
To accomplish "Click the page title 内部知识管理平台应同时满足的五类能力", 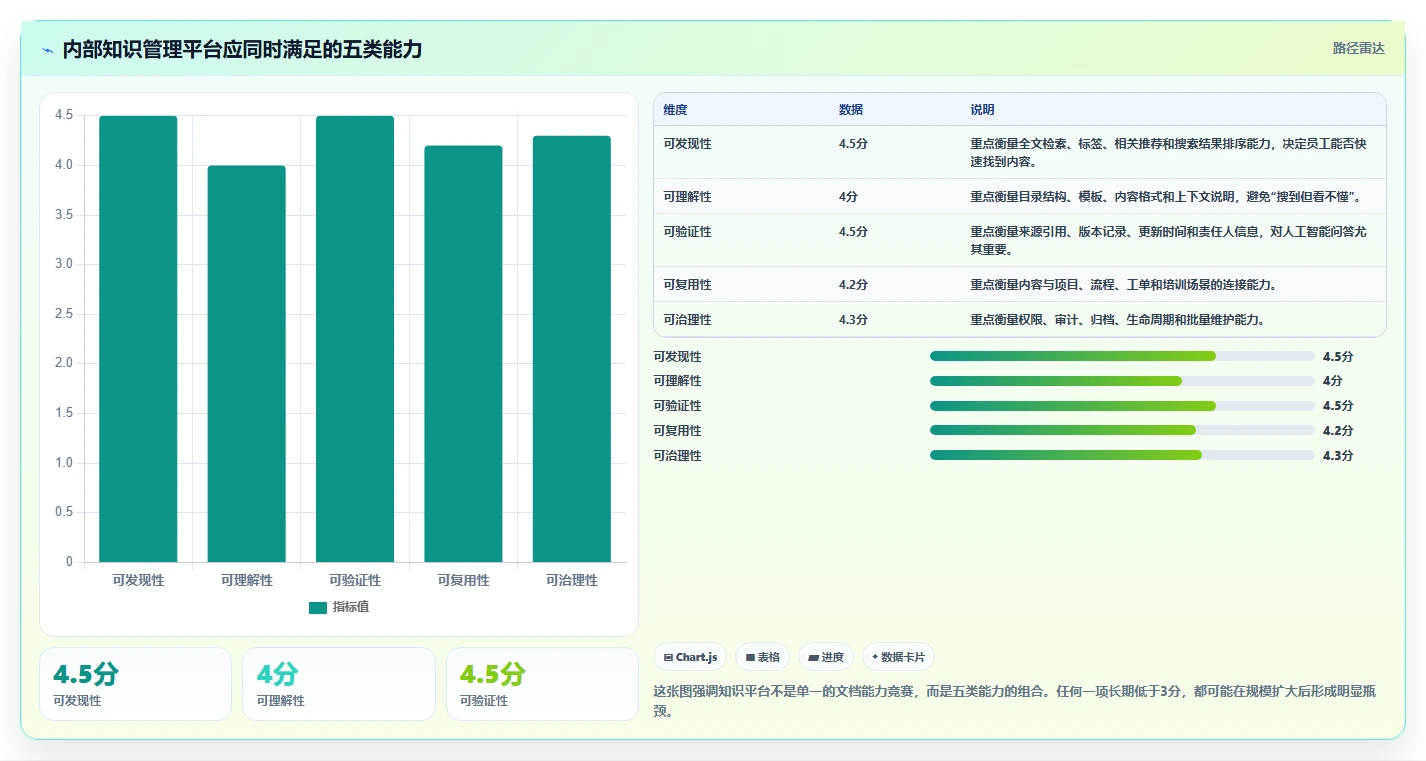I will [x=242, y=50].
